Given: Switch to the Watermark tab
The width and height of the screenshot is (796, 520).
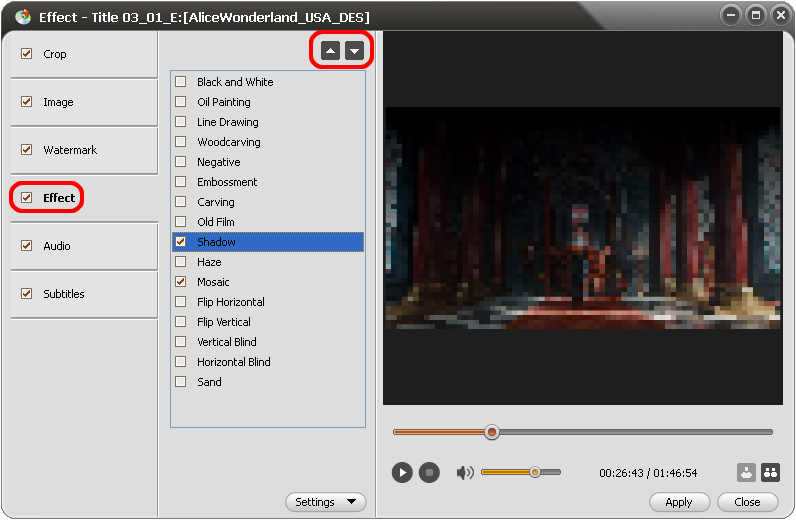Looking at the screenshot, I should tap(84, 150).
